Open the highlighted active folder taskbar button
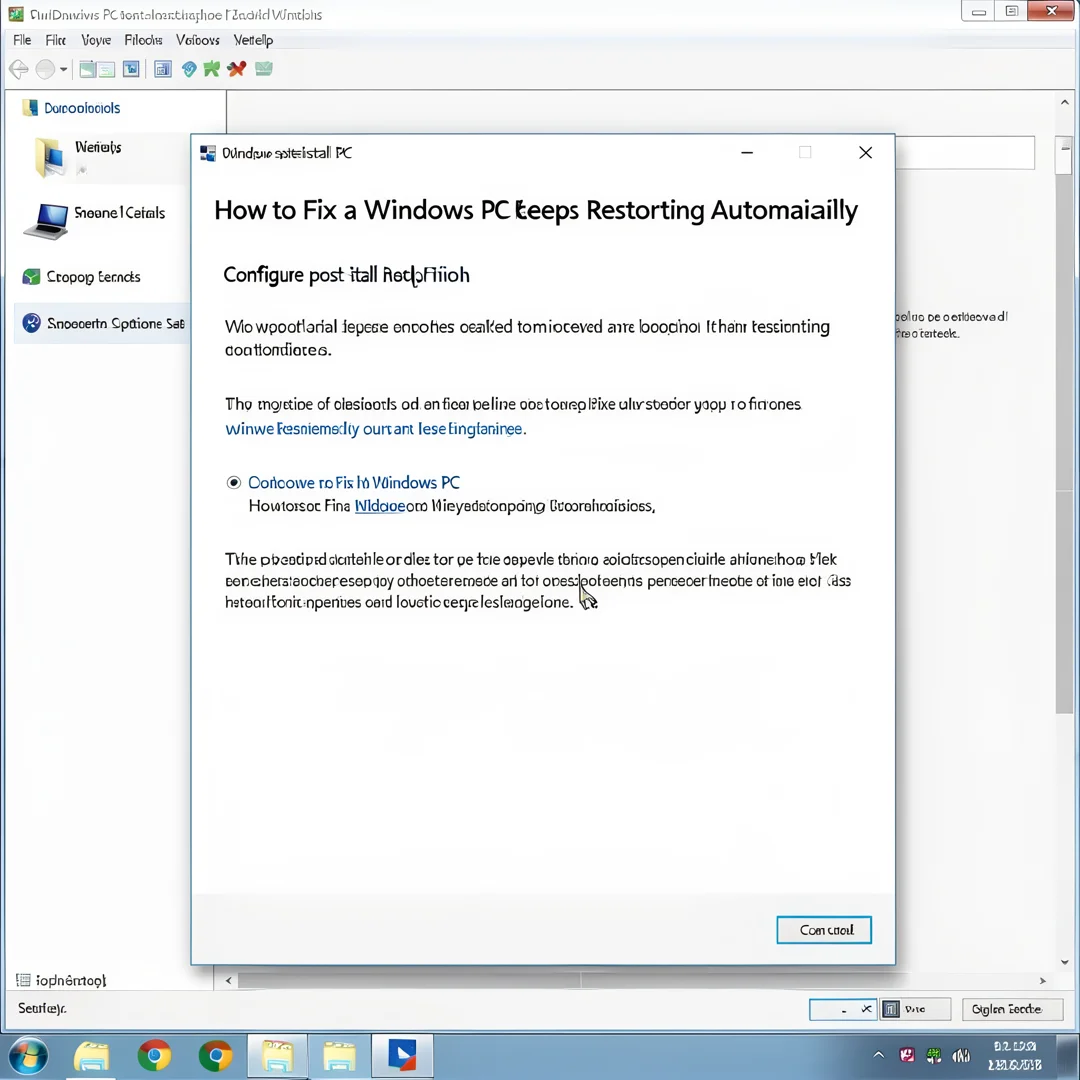This screenshot has height=1080, width=1080. point(276,1056)
